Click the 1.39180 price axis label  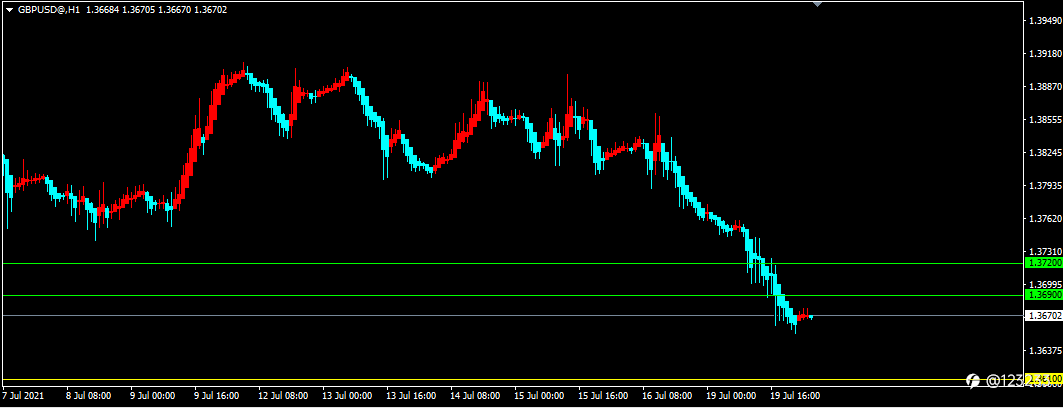1045,54
